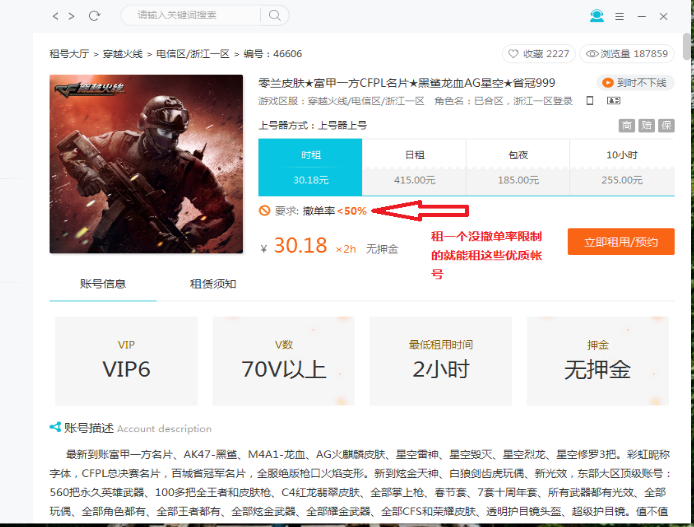Image resolution: width=694 pixels, height=527 pixels.
Task: Click the mobile phone icon beside 角色名
Action: (590, 101)
